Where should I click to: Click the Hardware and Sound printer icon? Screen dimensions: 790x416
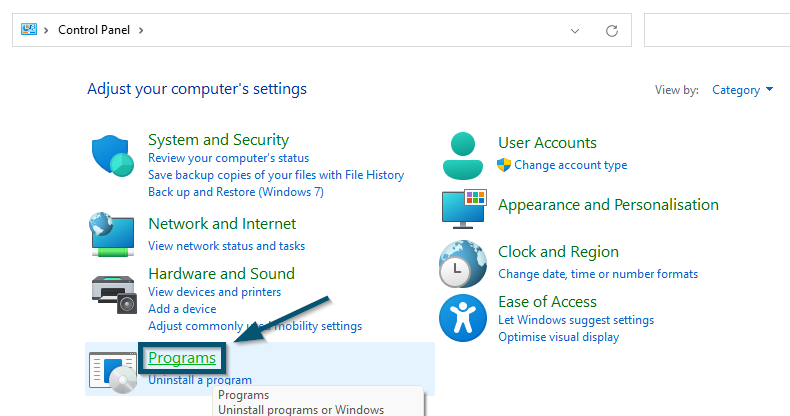(x=114, y=294)
